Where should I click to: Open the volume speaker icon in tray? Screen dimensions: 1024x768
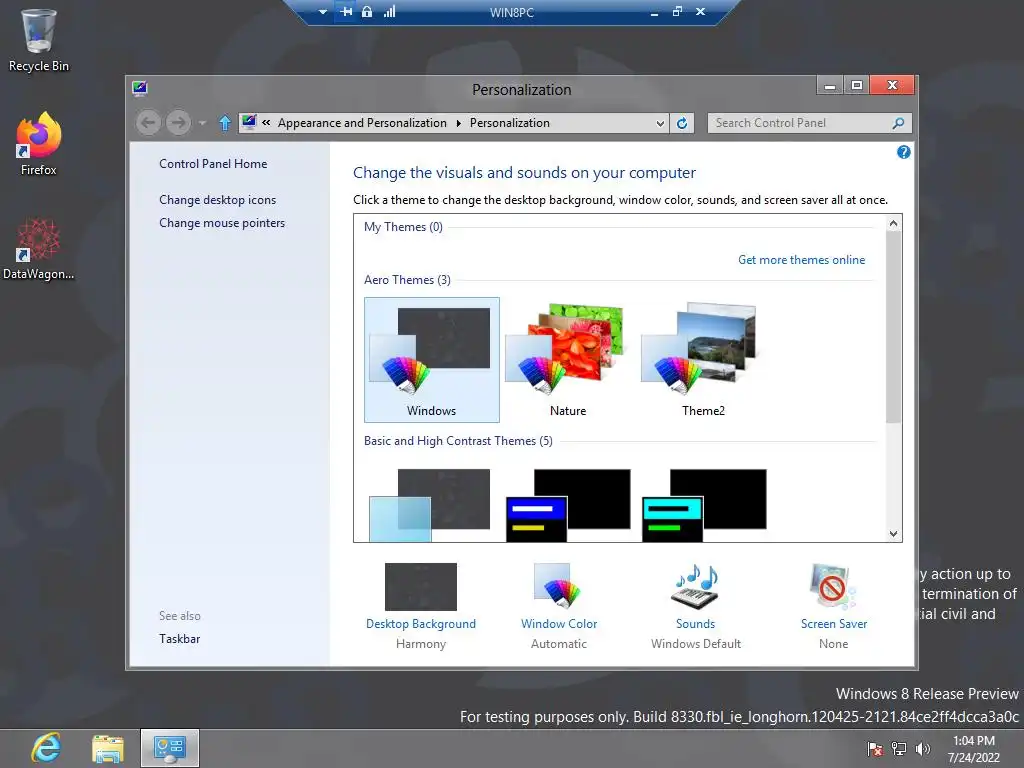click(922, 749)
